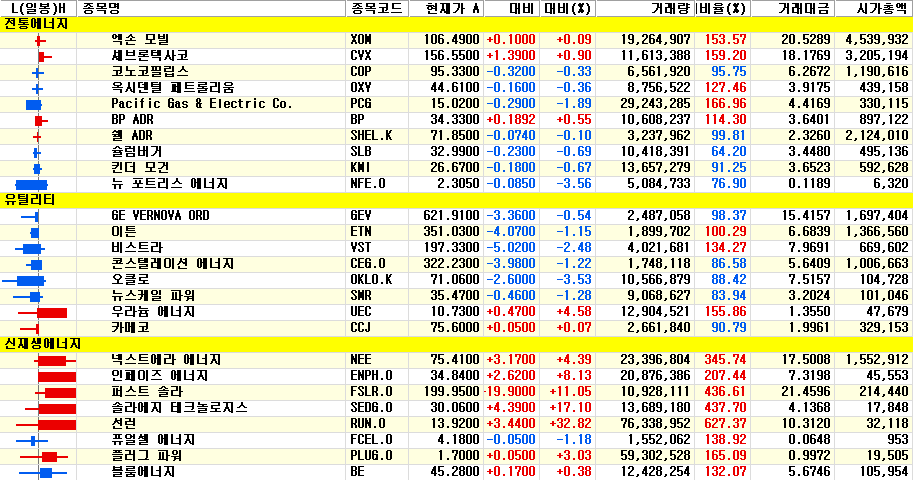
Task: Click the ticker code FSLR.O
Action: tap(371, 391)
